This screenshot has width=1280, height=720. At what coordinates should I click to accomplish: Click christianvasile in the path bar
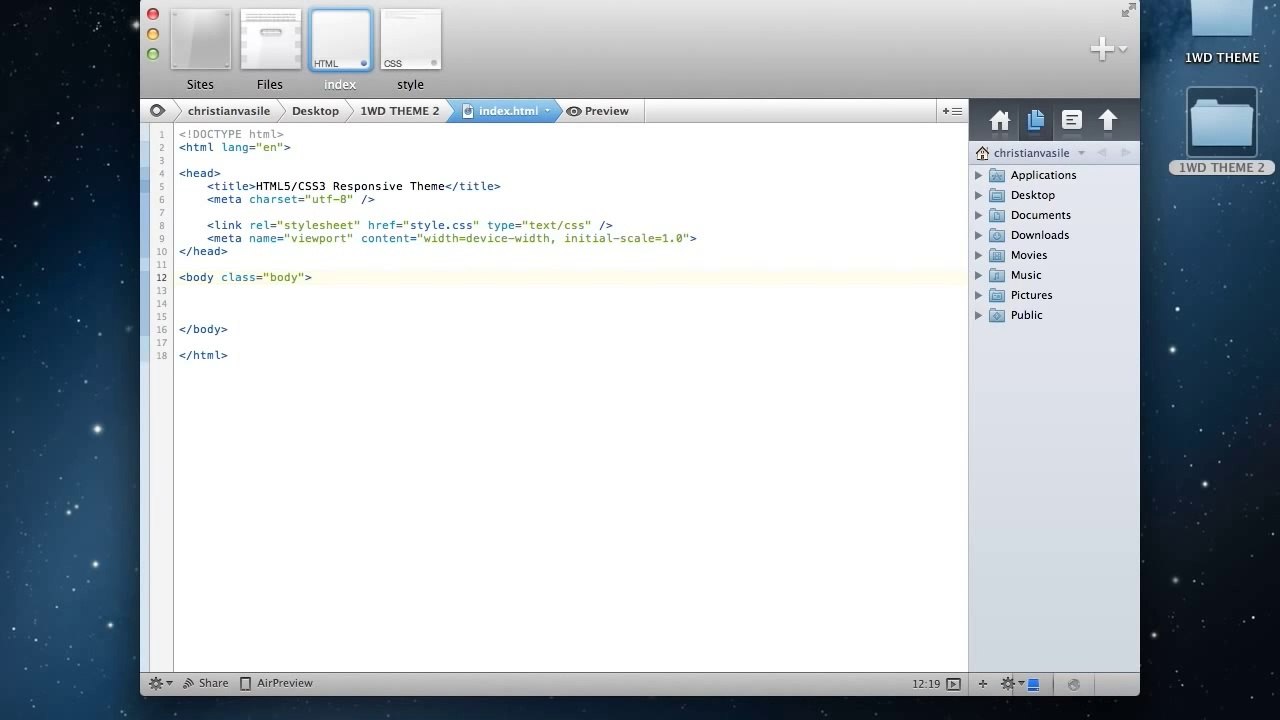[229, 111]
